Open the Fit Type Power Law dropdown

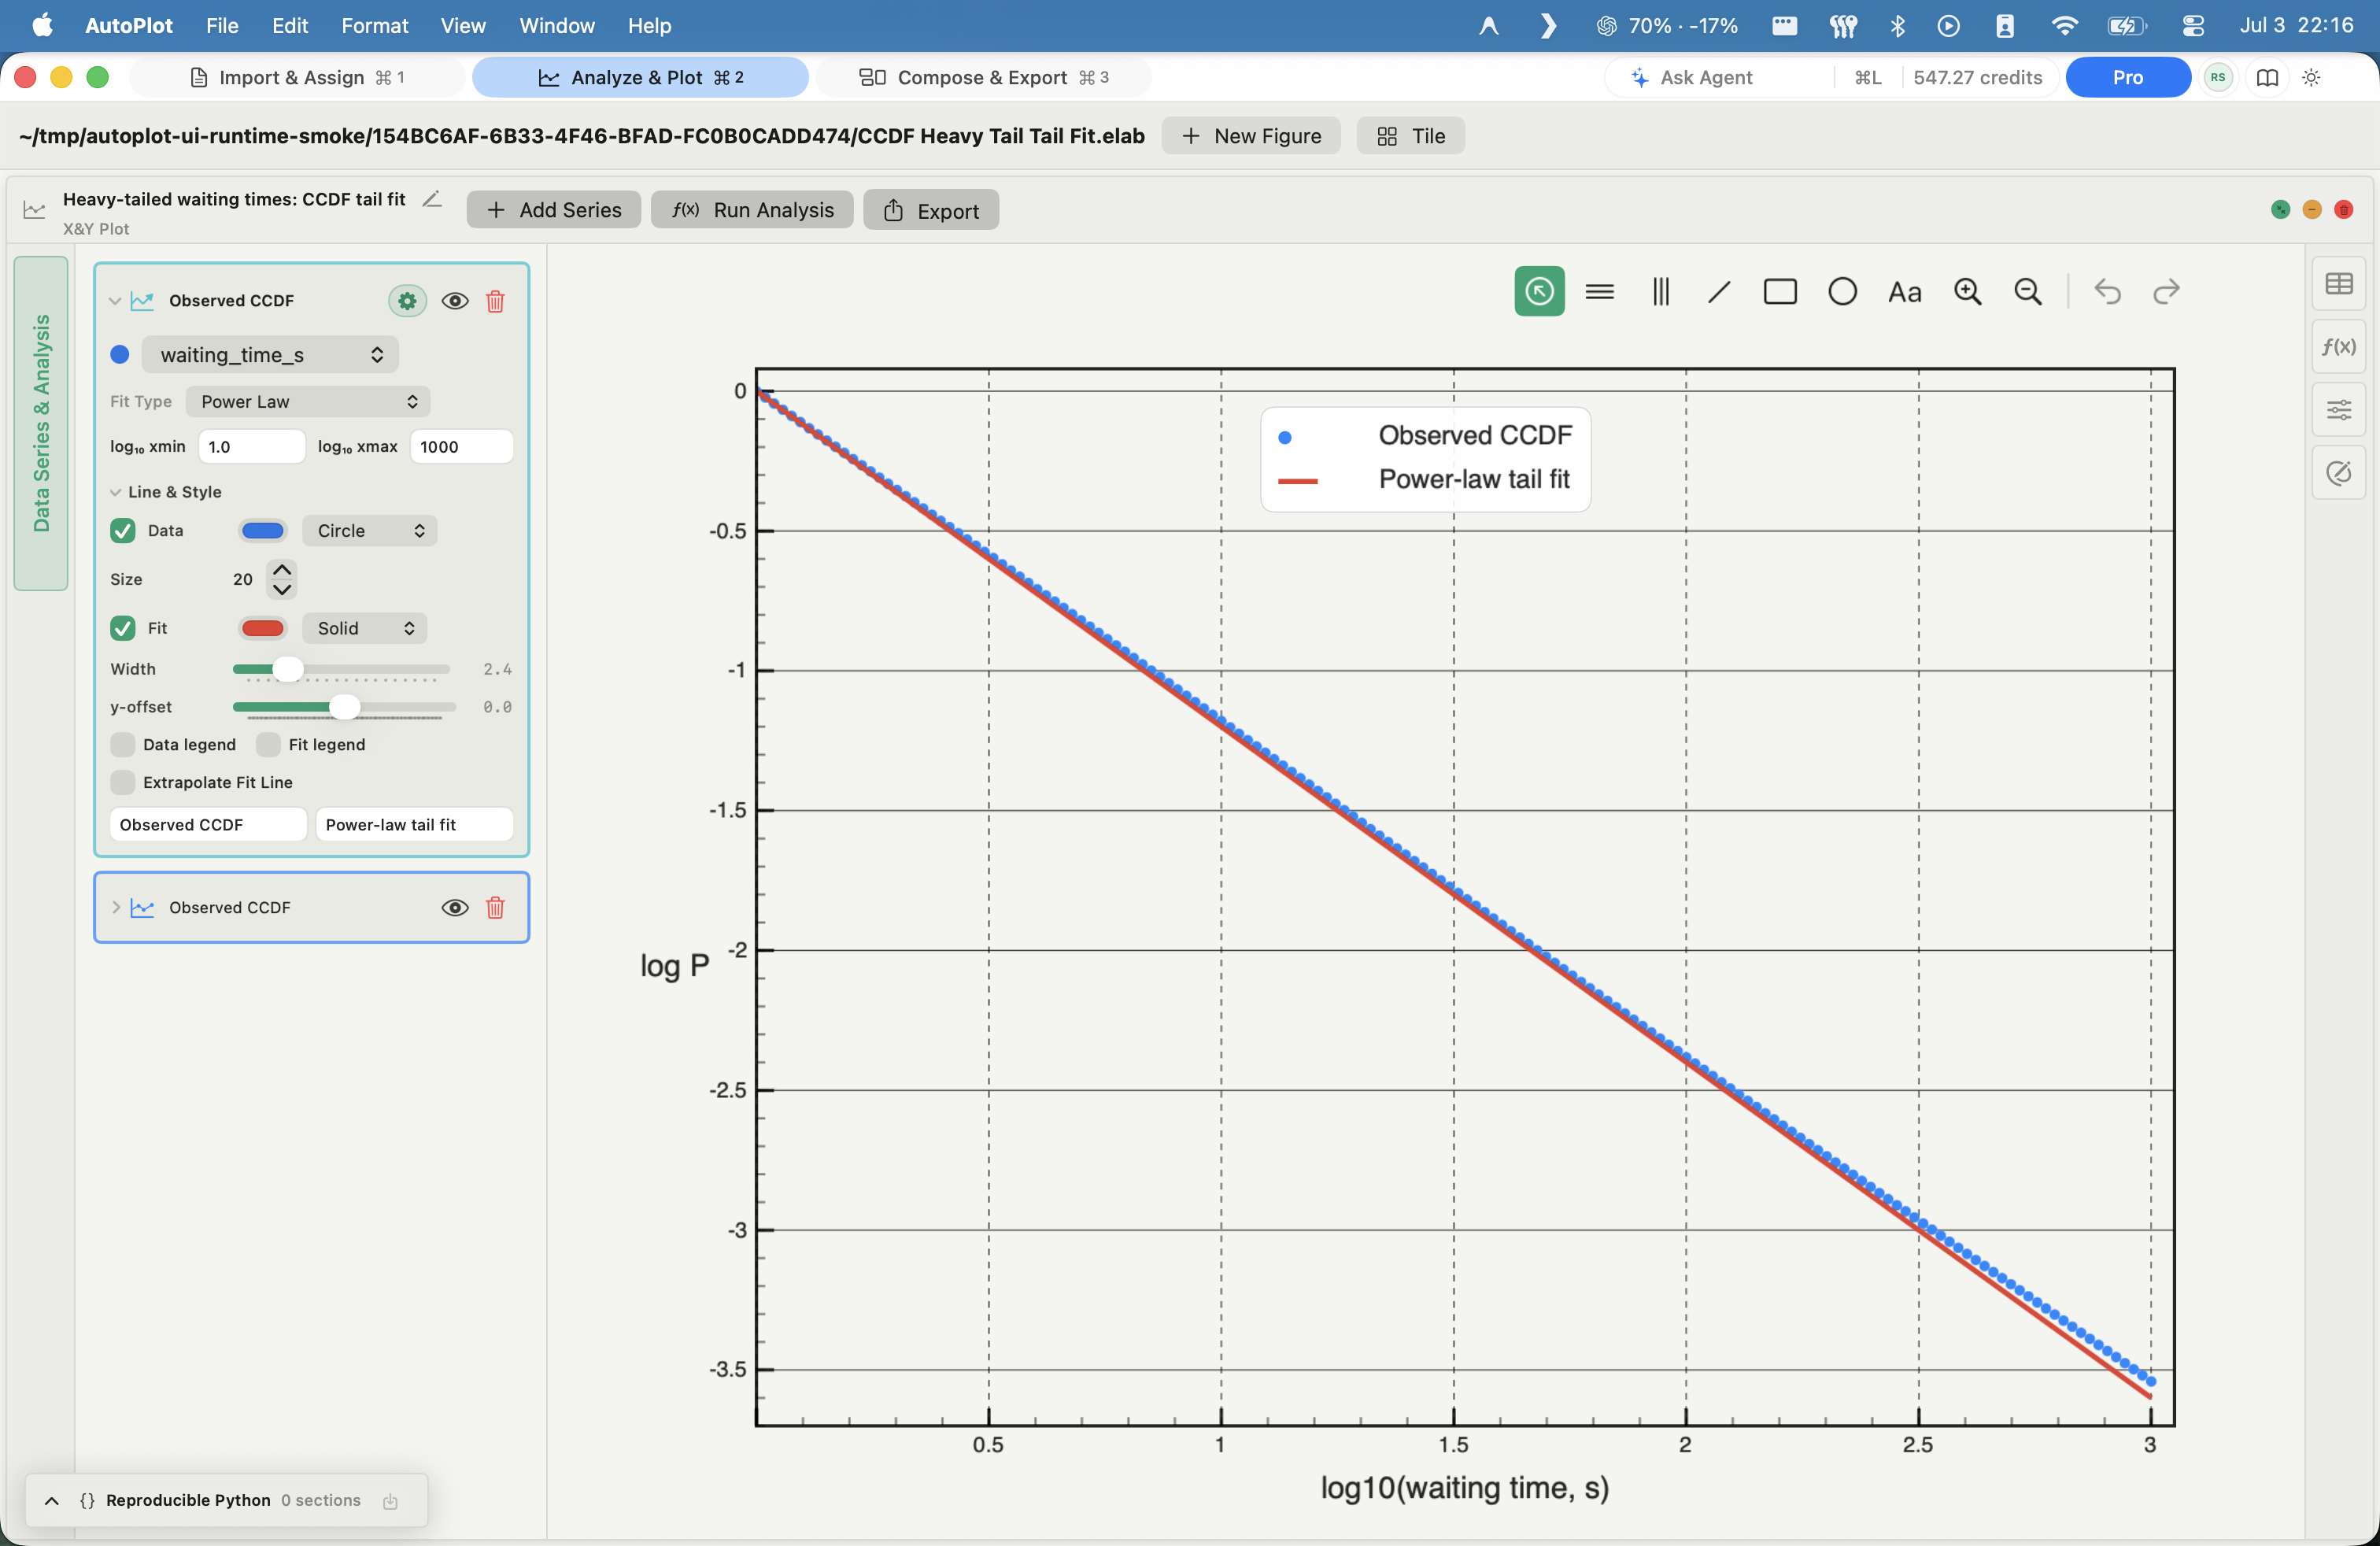[x=308, y=401]
